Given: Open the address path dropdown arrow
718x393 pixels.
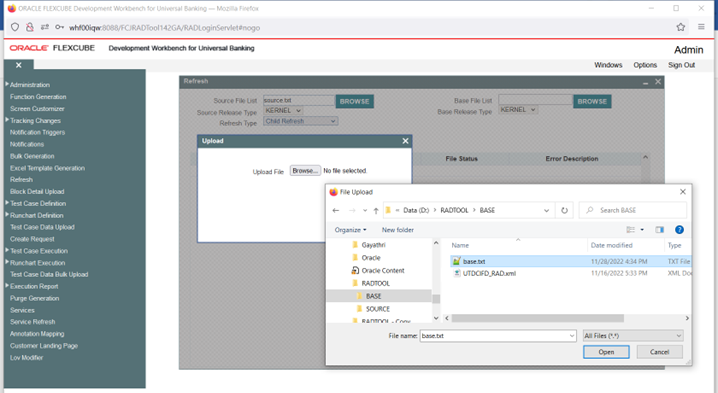Looking at the screenshot, I should [x=546, y=210].
